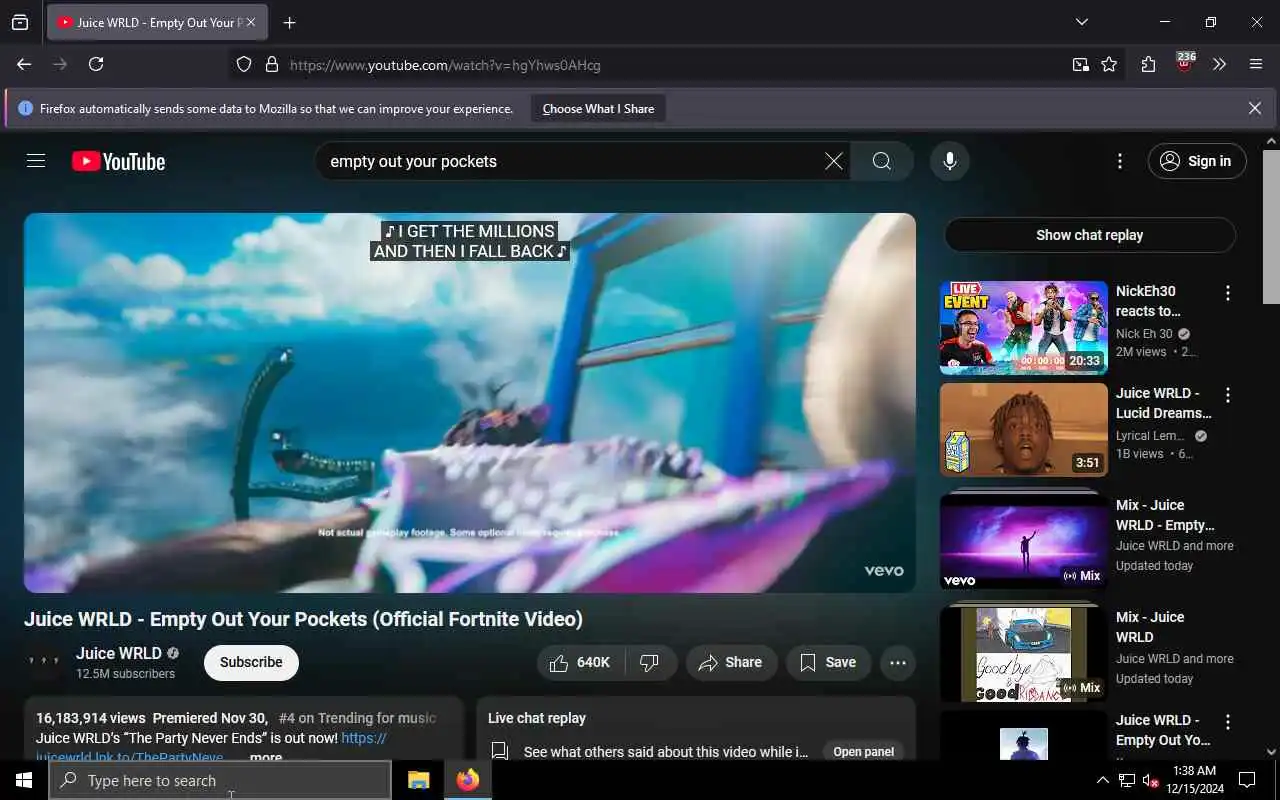
Task: Go to YouTube home via logo
Action: coord(118,161)
